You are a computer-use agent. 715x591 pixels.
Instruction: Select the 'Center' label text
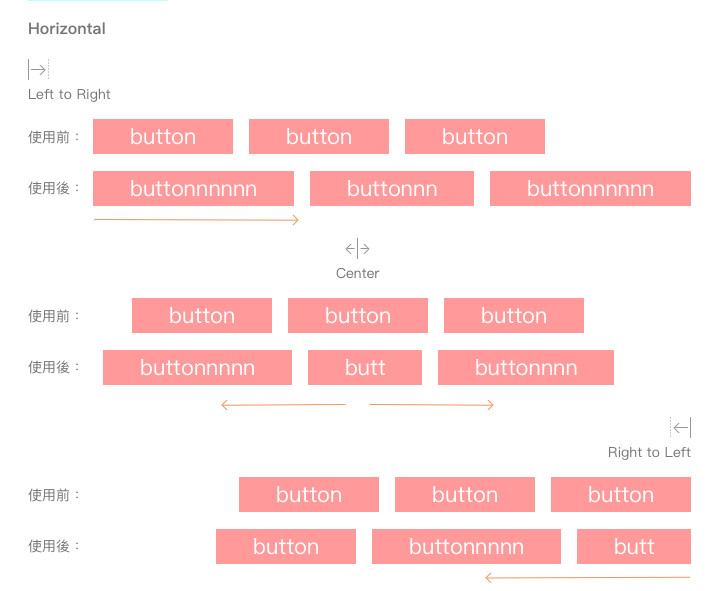tap(357, 273)
